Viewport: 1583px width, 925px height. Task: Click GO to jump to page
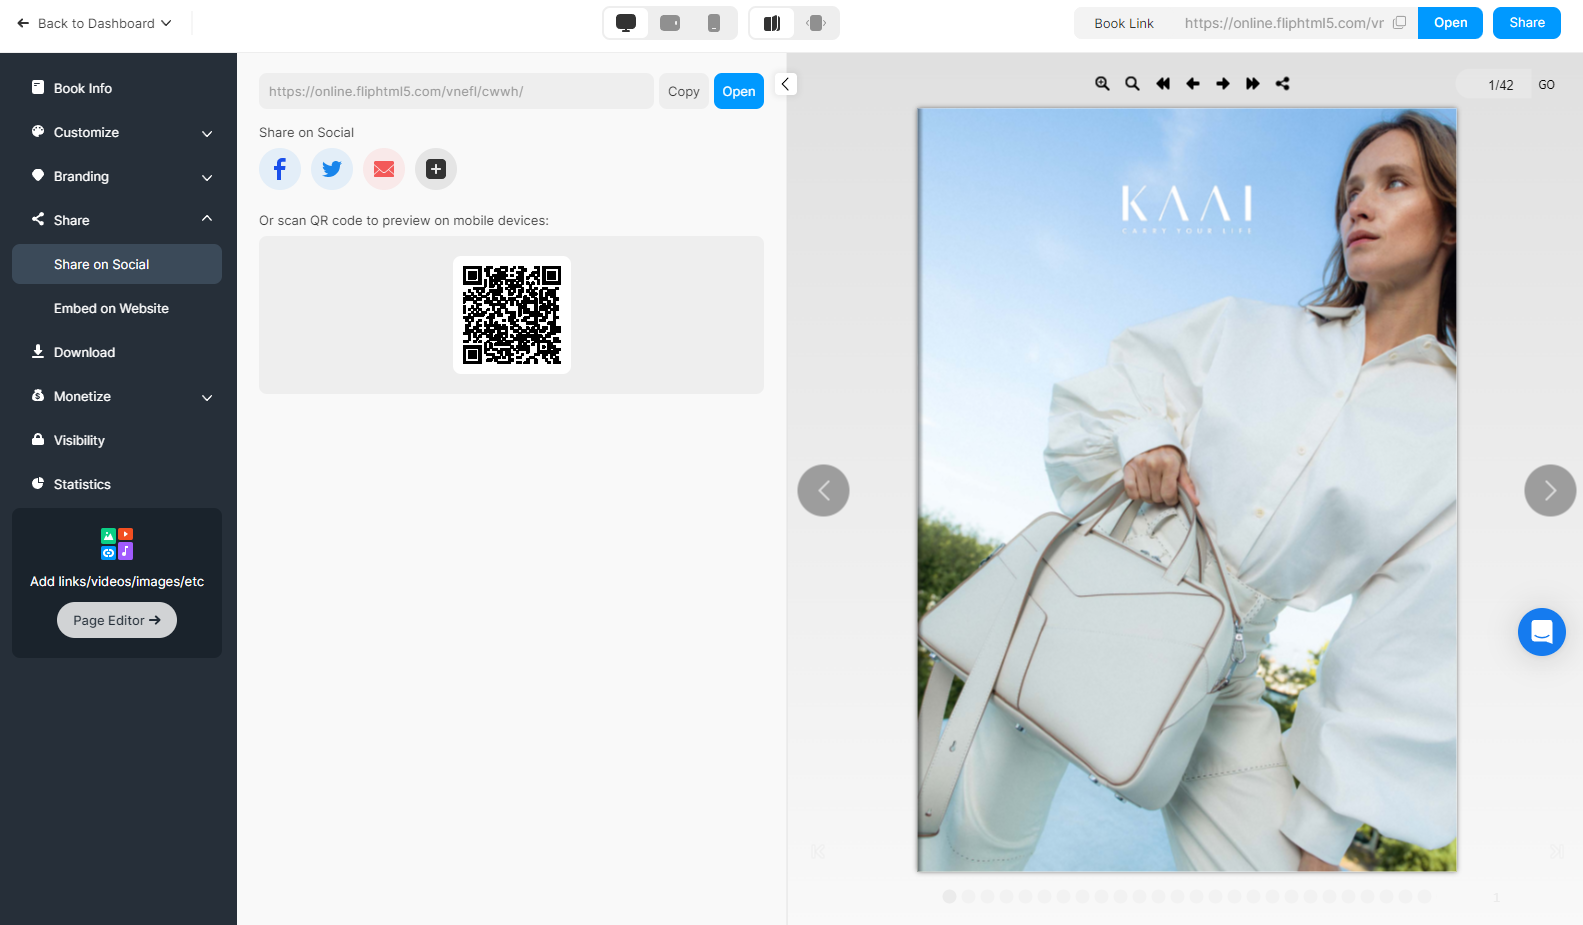pos(1547,85)
